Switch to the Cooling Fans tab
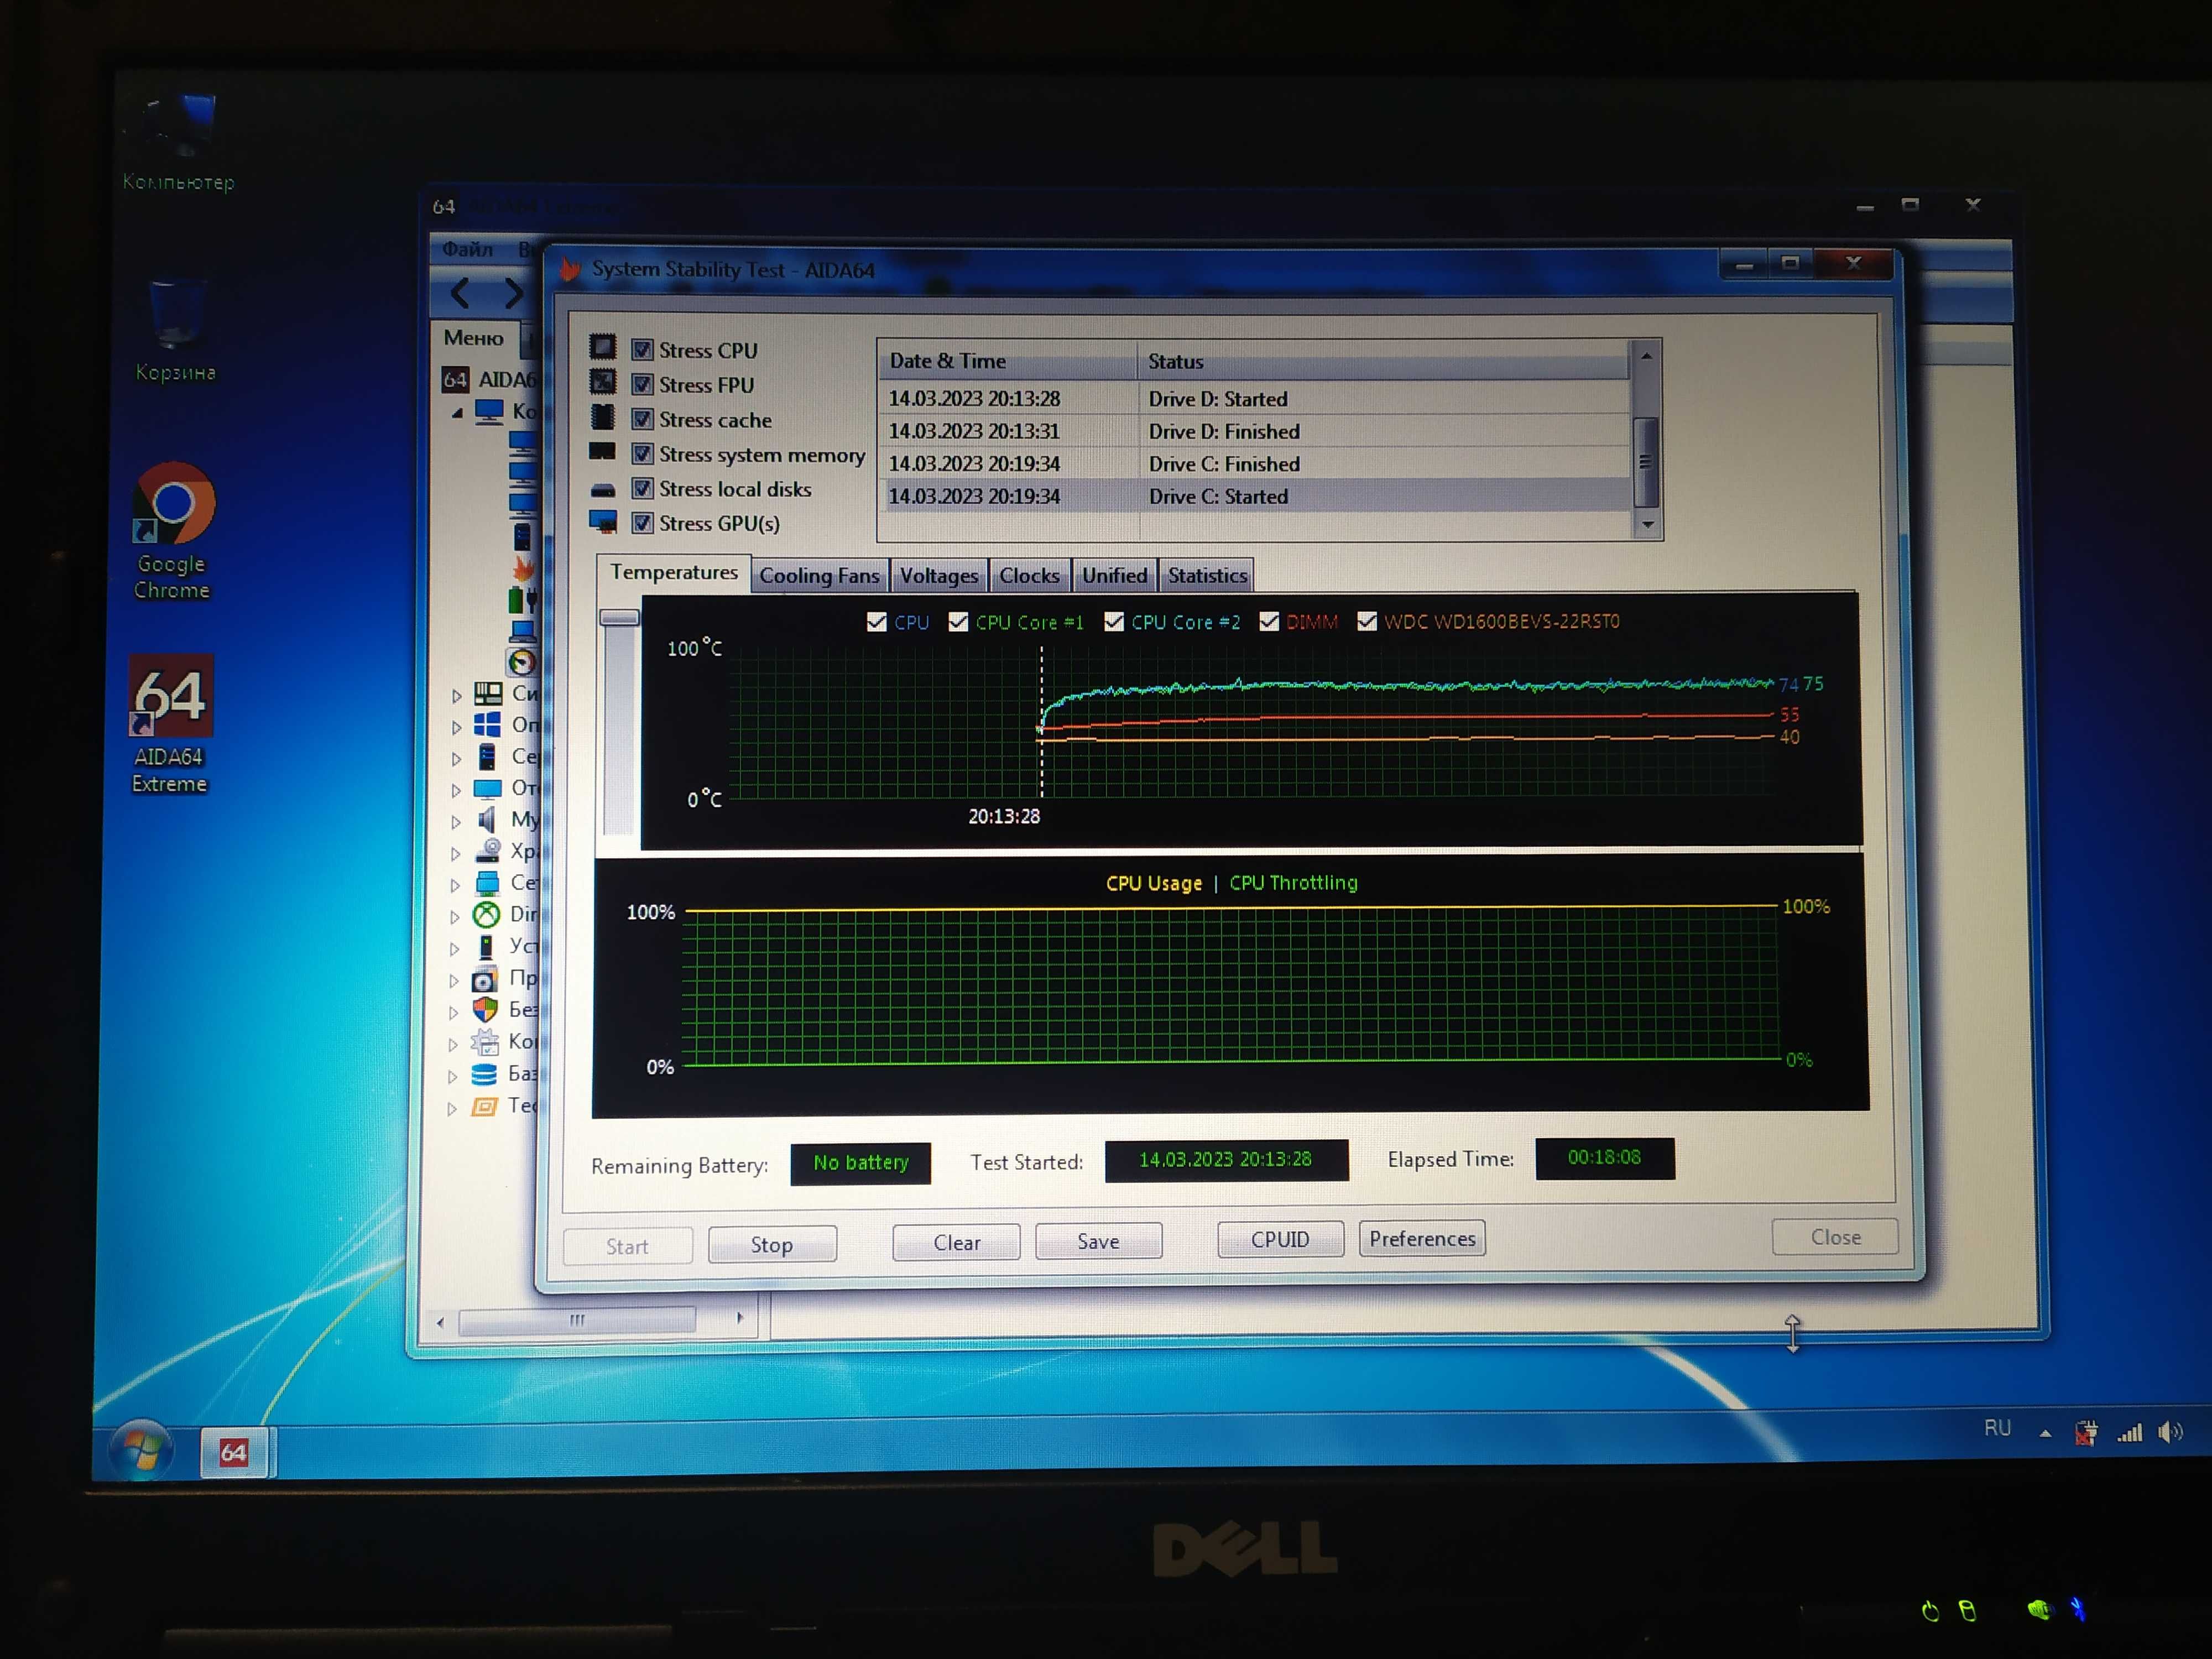Image resolution: width=2212 pixels, height=1659 pixels. coord(819,576)
